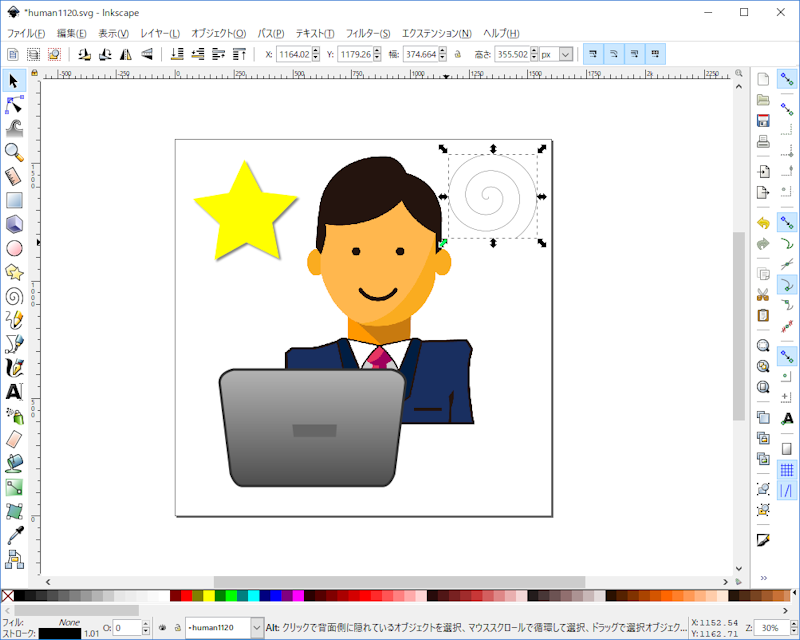Open the フィルター(S) menu
800x640 pixels.
(x=368, y=33)
